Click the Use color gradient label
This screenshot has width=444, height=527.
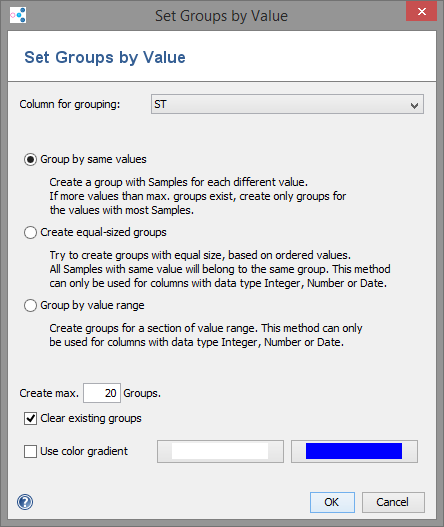(x=84, y=451)
